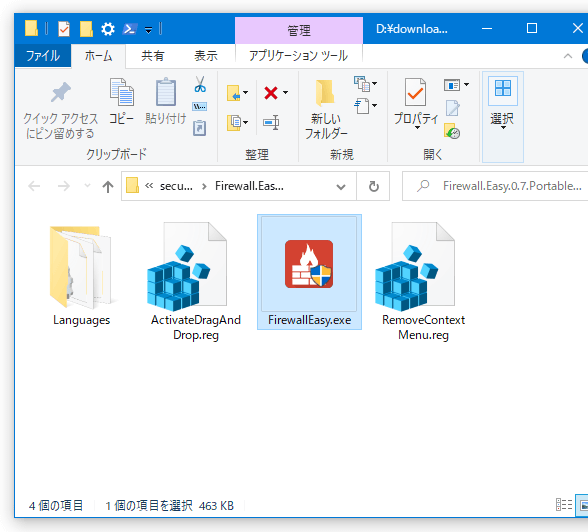Screen dimensions: 588x532
Task: Click the Paste clipboard icon
Action: pyautogui.click(x=166, y=92)
